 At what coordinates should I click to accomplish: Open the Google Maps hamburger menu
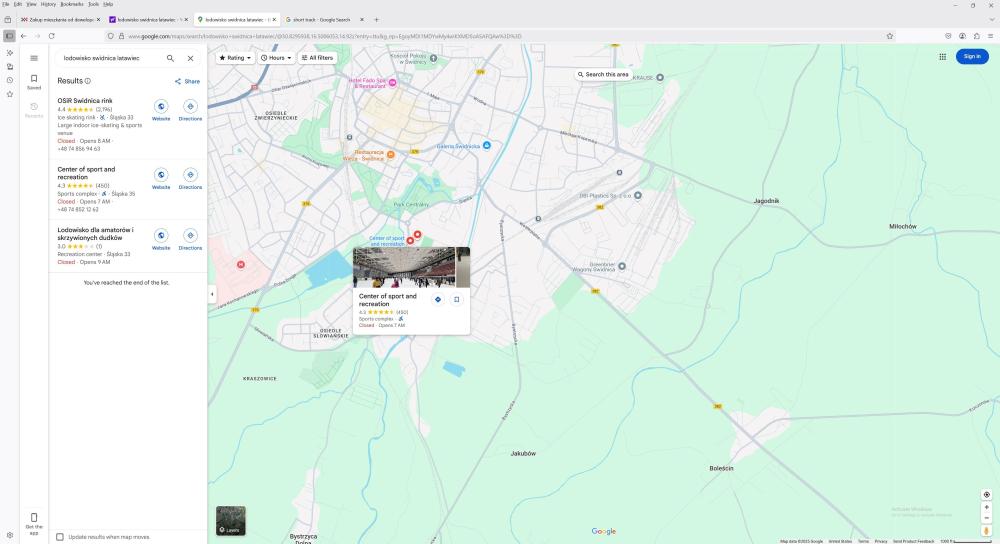pyautogui.click(x=34, y=58)
